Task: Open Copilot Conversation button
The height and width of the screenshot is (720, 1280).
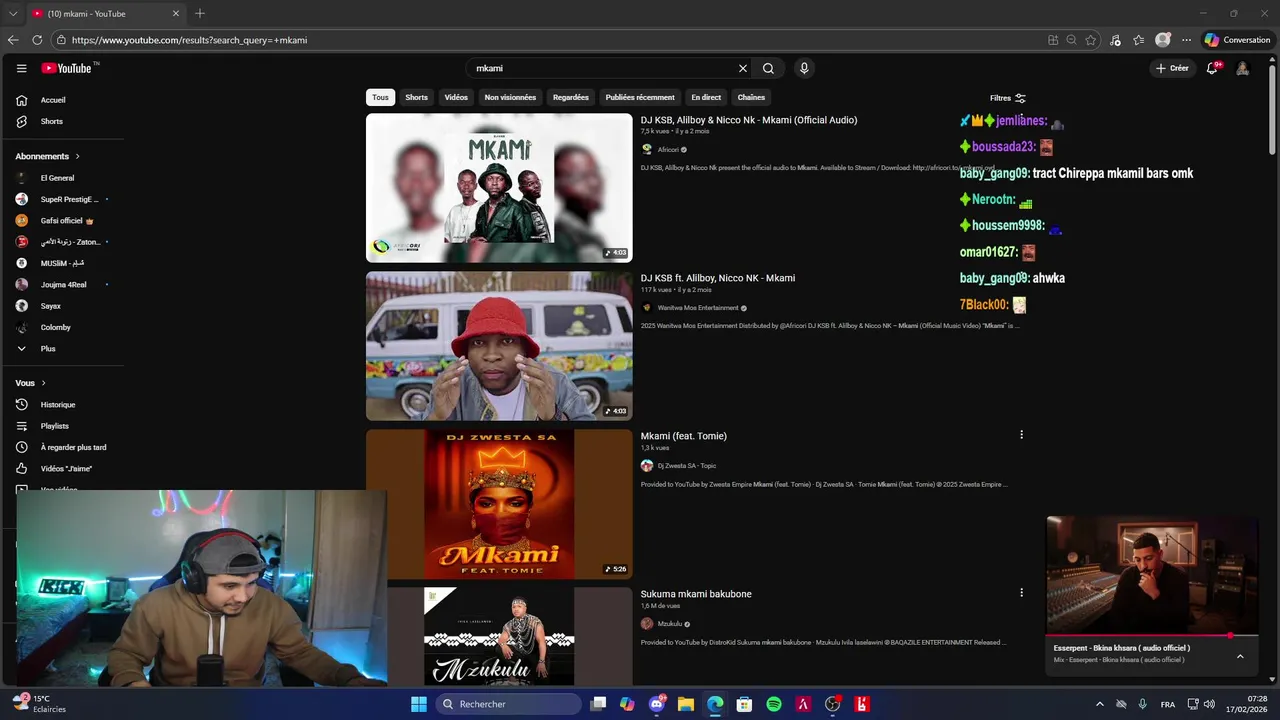Action: click(1238, 40)
